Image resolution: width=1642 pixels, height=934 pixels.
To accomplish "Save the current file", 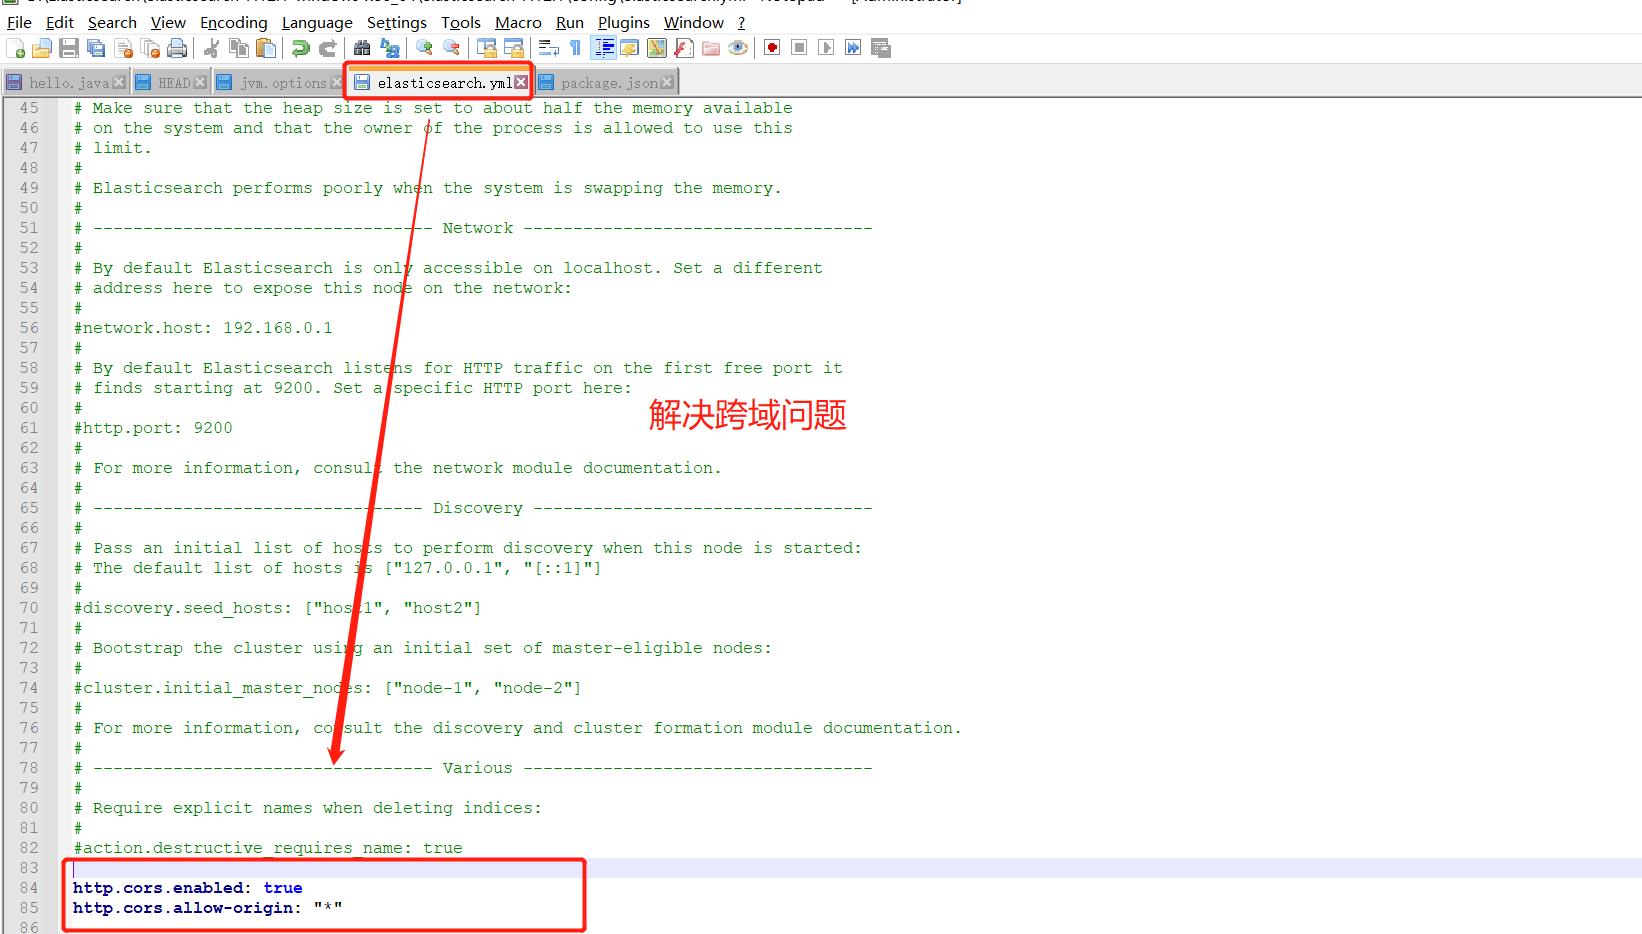I will tap(69, 48).
